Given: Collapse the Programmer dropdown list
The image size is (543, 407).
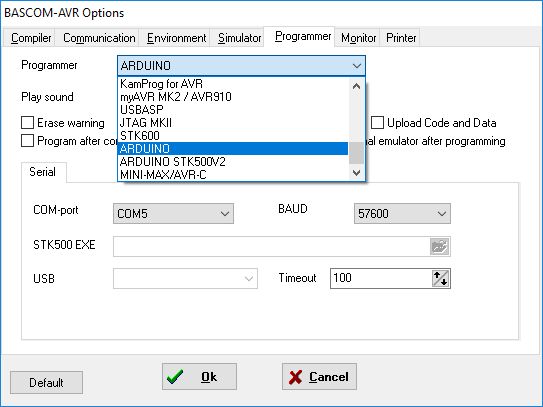Looking at the screenshot, I should click(x=357, y=66).
